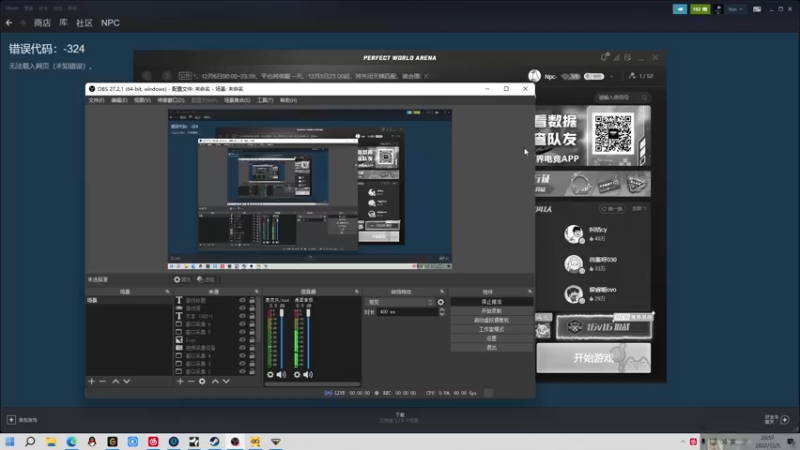Screen dimensions: 800x450
Task: Click first mixer channel volume slider
Action: 282,337
